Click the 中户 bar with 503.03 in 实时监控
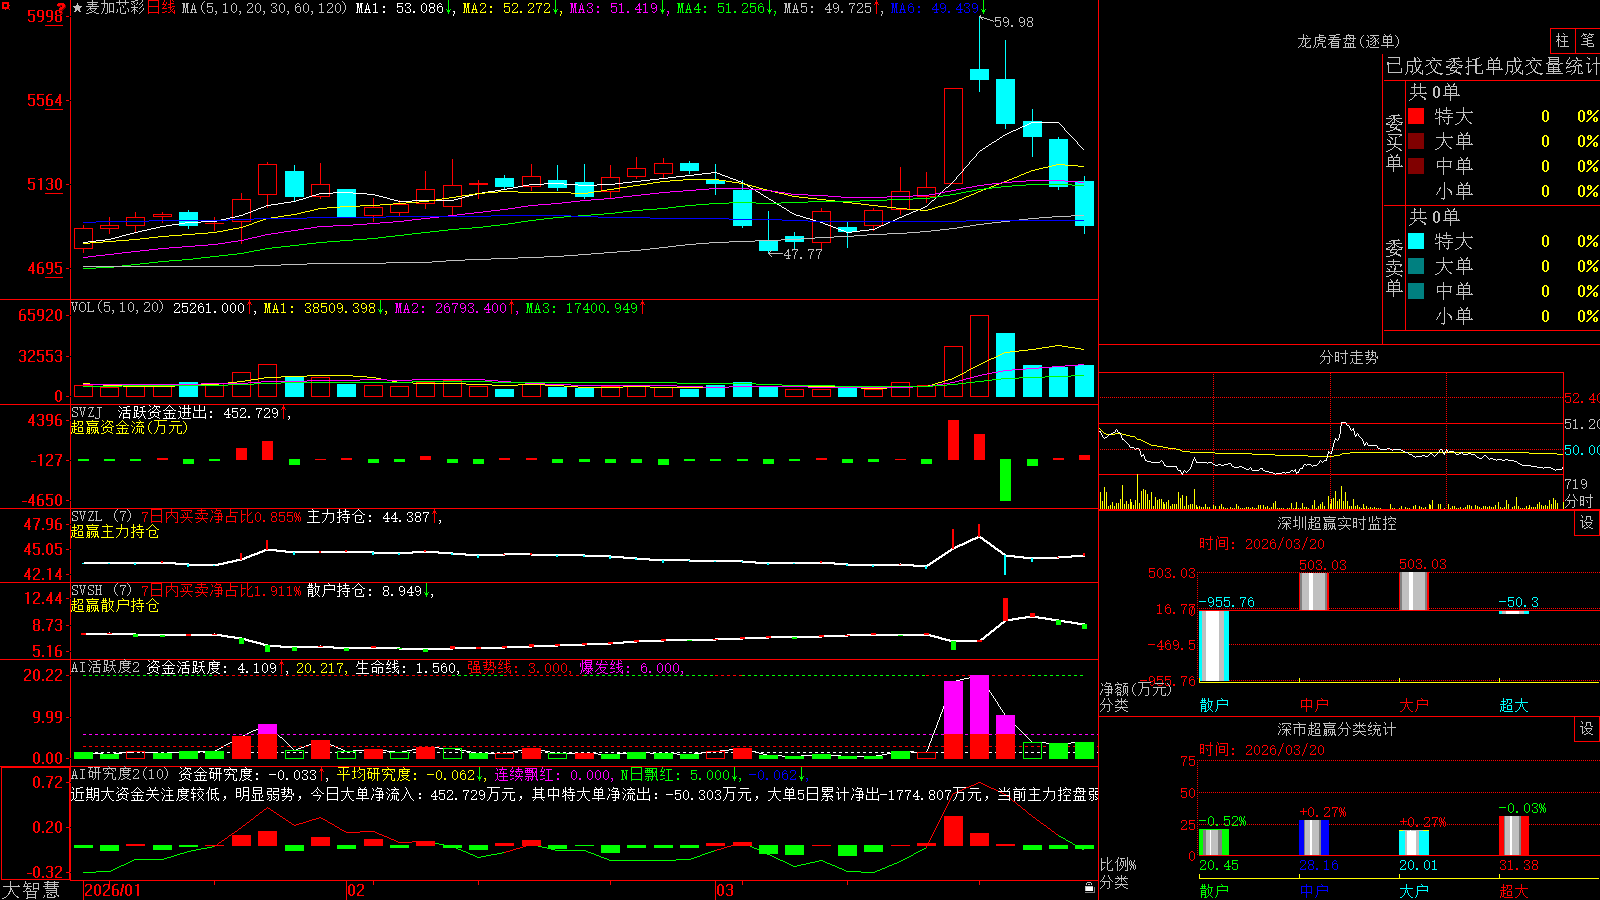The height and width of the screenshot is (900, 1600). point(1314,591)
